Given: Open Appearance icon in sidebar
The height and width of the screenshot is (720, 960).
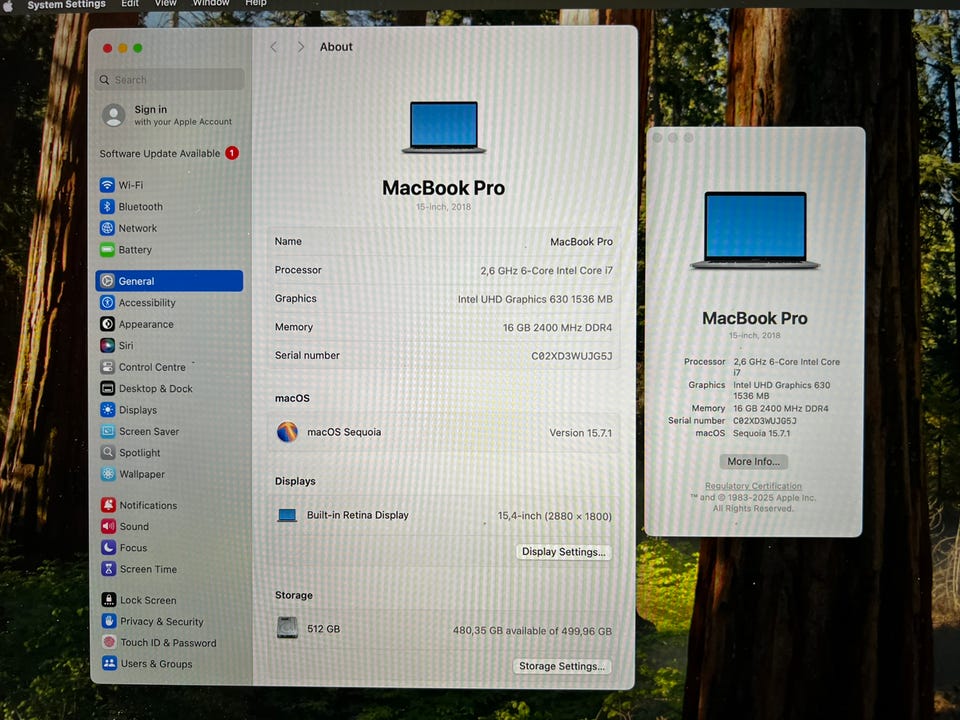Looking at the screenshot, I should (x=107, y=324).
